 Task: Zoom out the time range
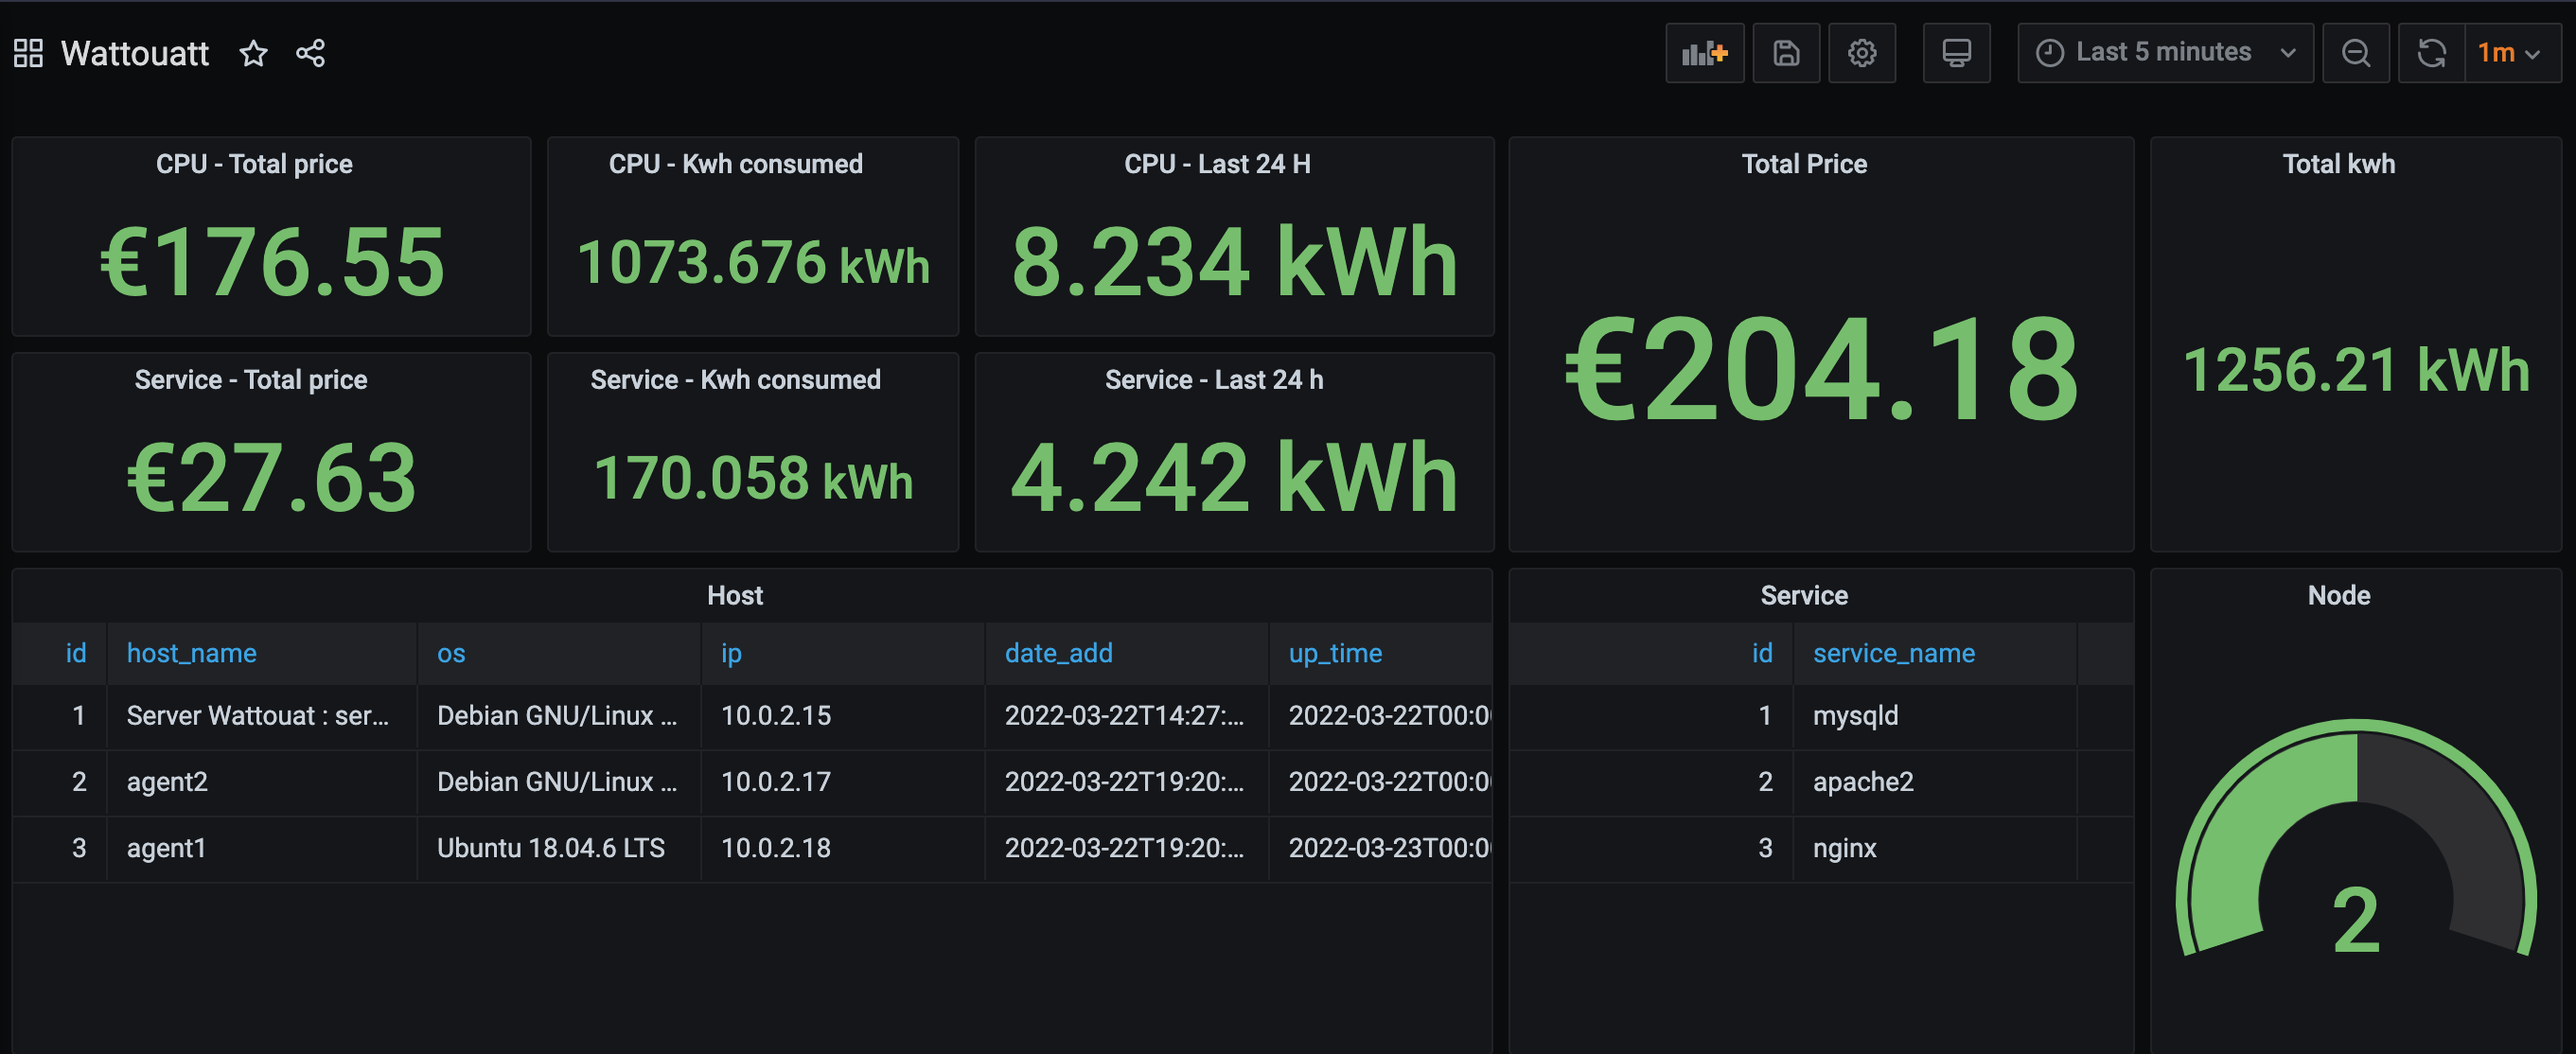tap(2355, 53)
